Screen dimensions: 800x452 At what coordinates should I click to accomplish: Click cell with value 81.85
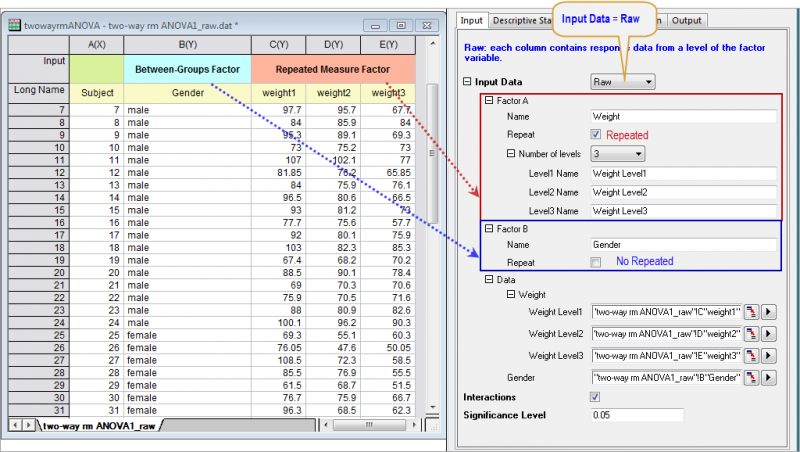(x=279, y=172)
